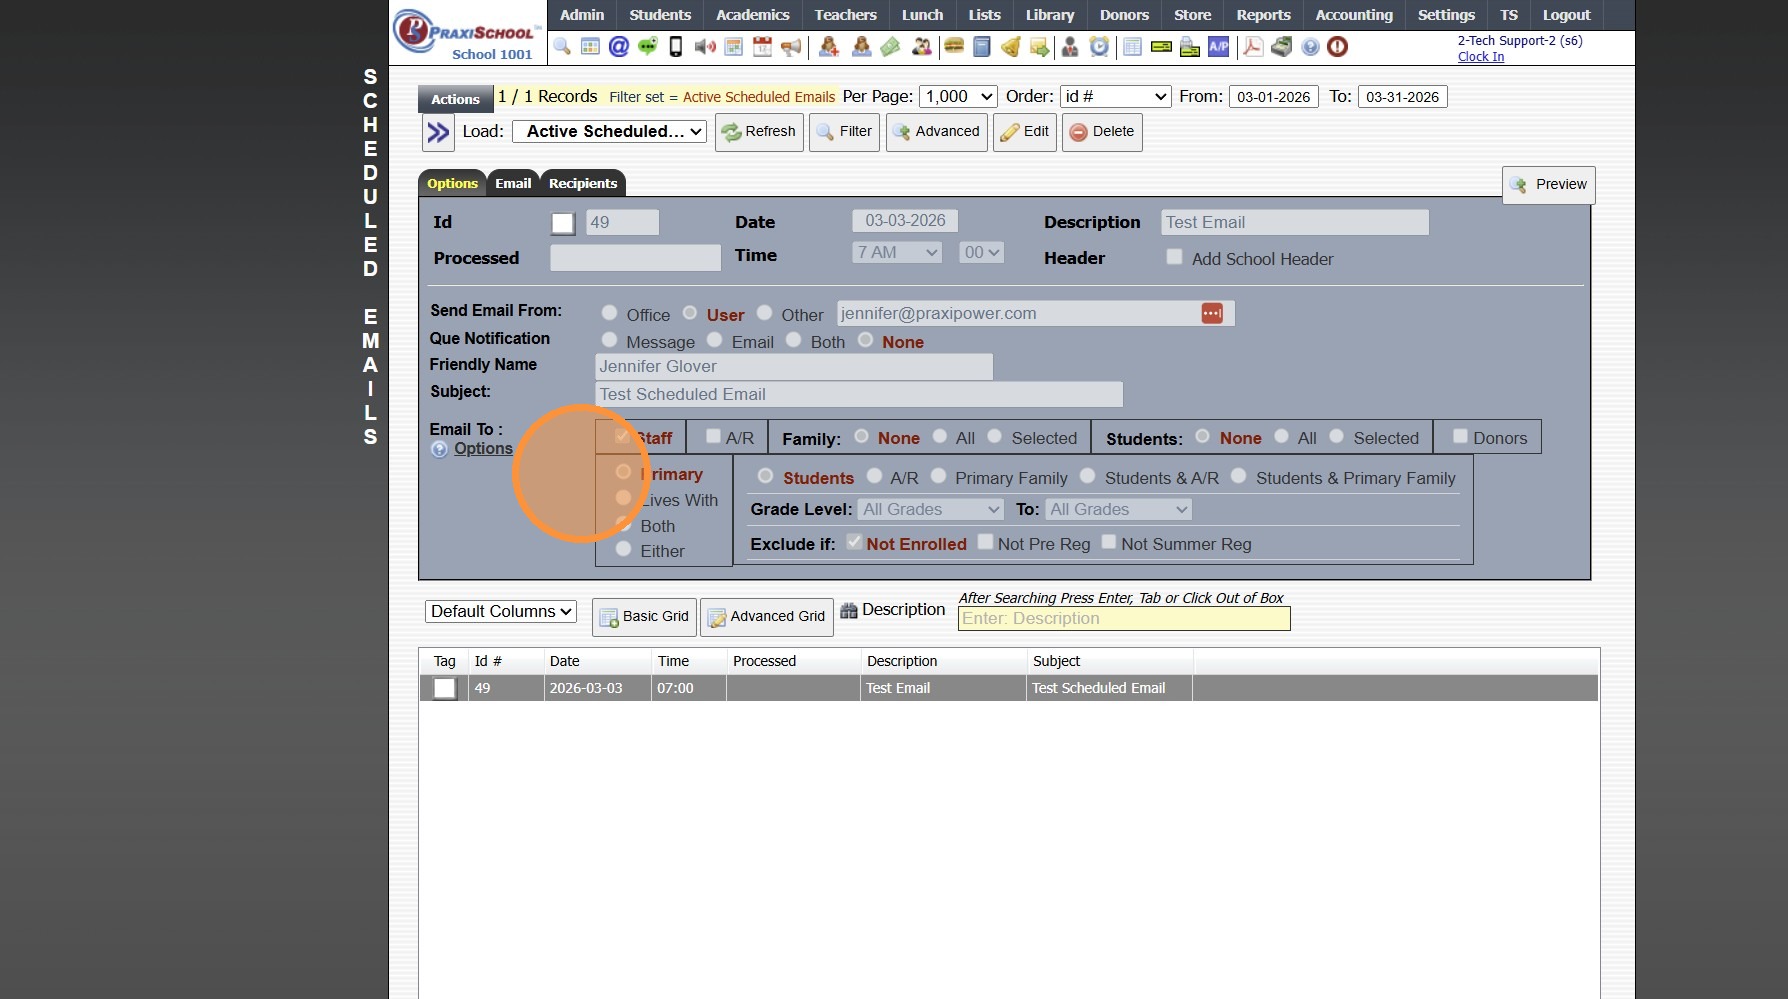Click the megaphone announcement icon

[x=791, y=46]
